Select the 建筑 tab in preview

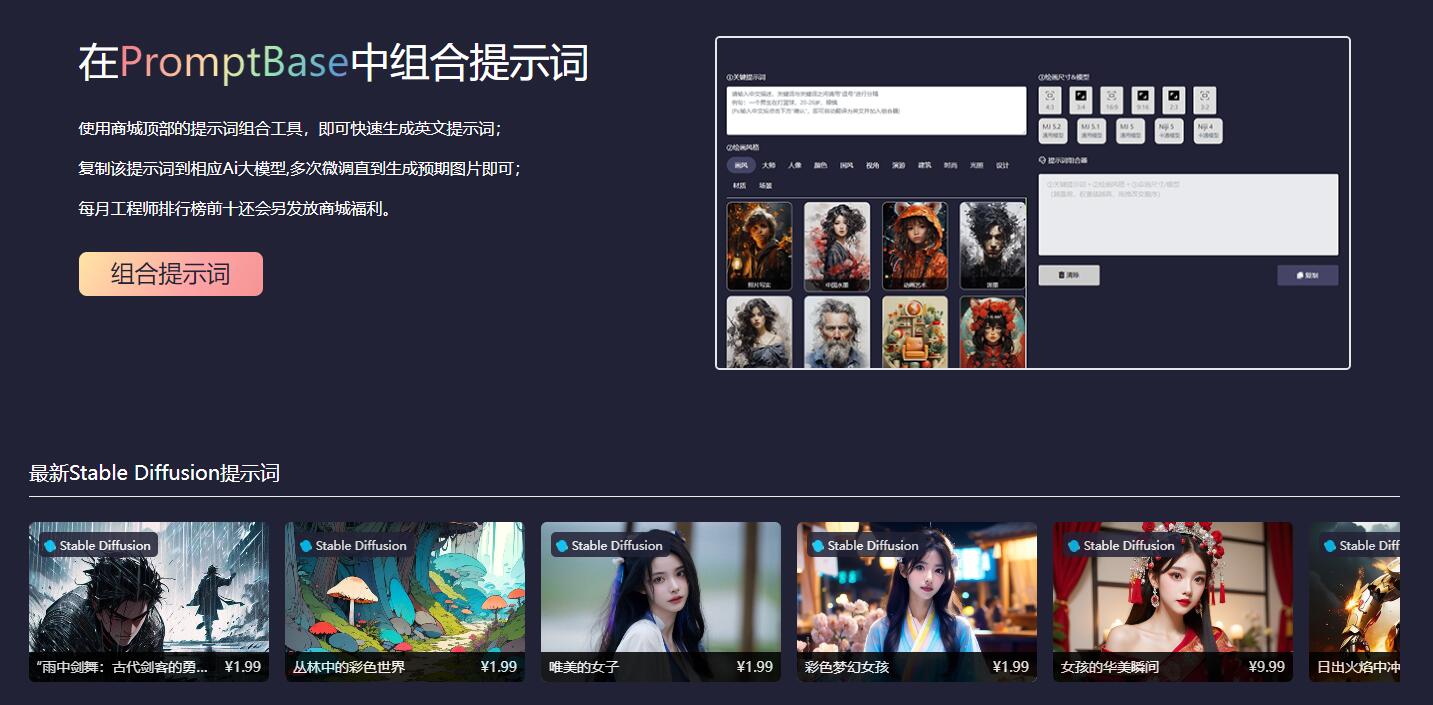(x=925, y=165)
